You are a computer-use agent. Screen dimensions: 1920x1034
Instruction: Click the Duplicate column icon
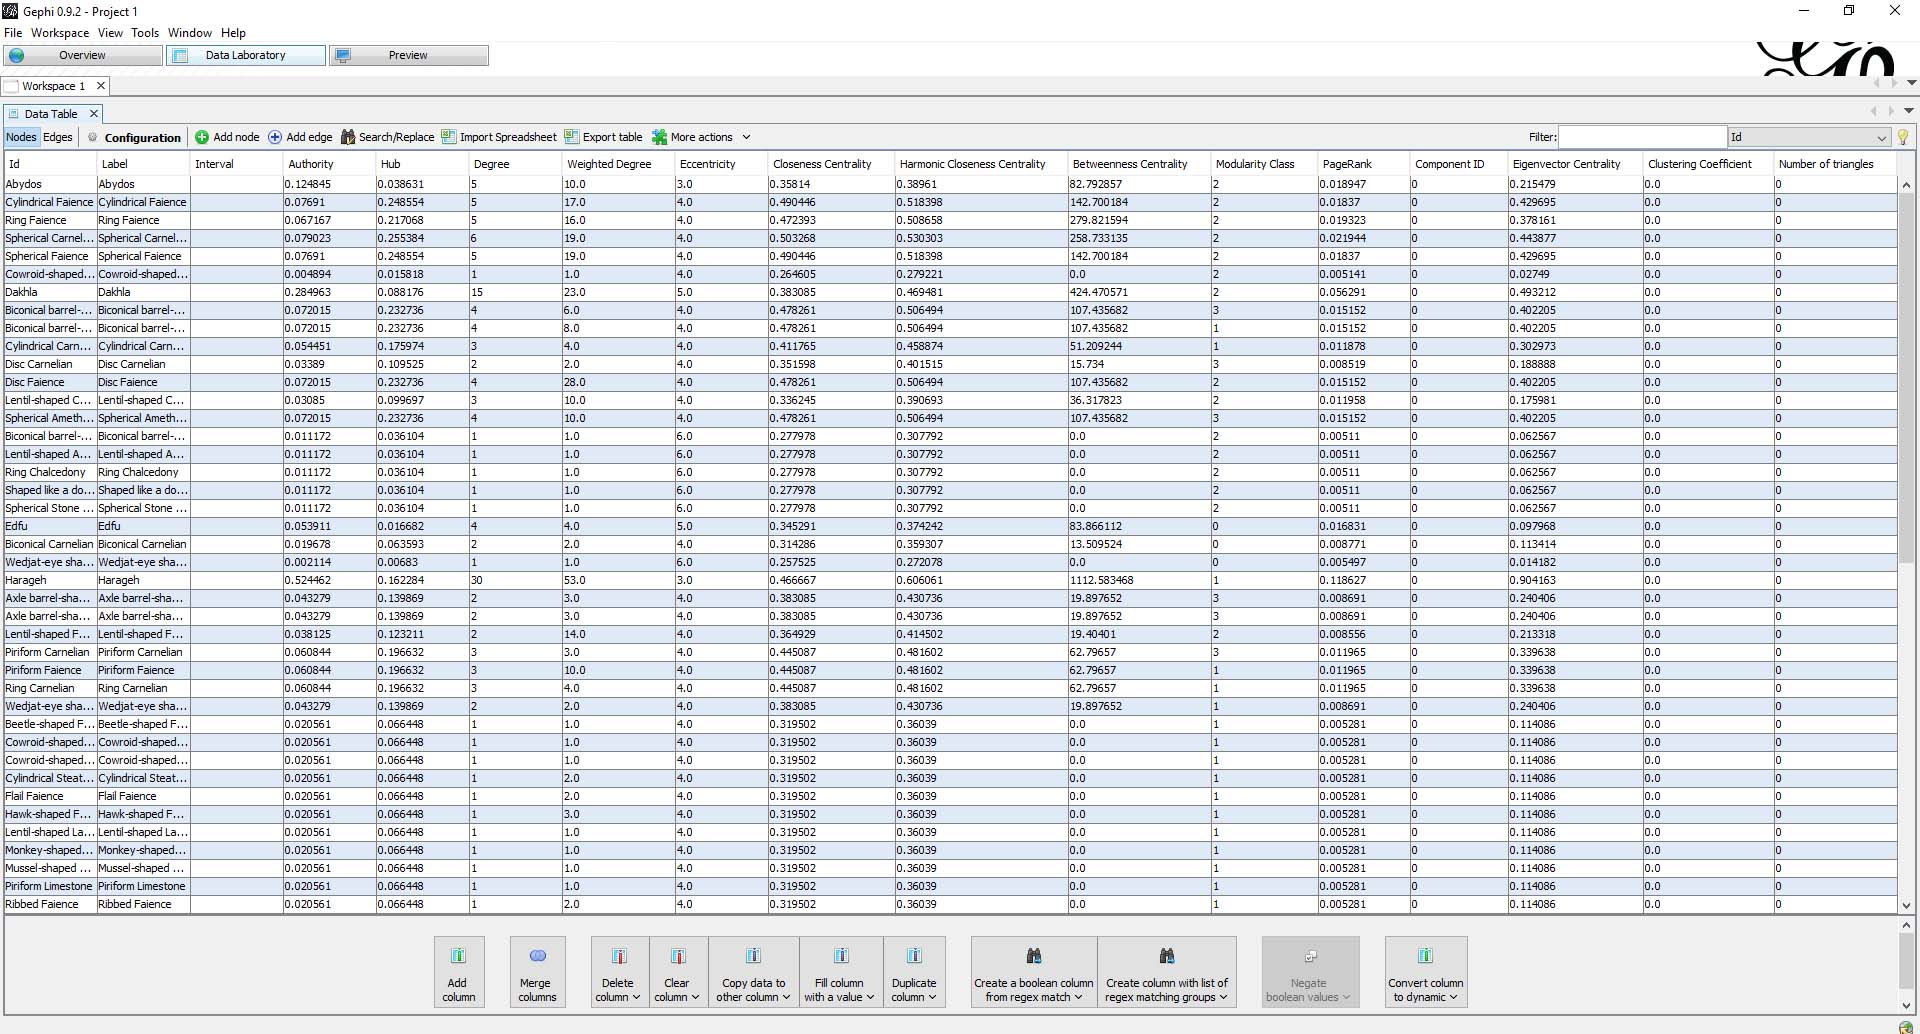pyautogui.click(x=914, y=956)
